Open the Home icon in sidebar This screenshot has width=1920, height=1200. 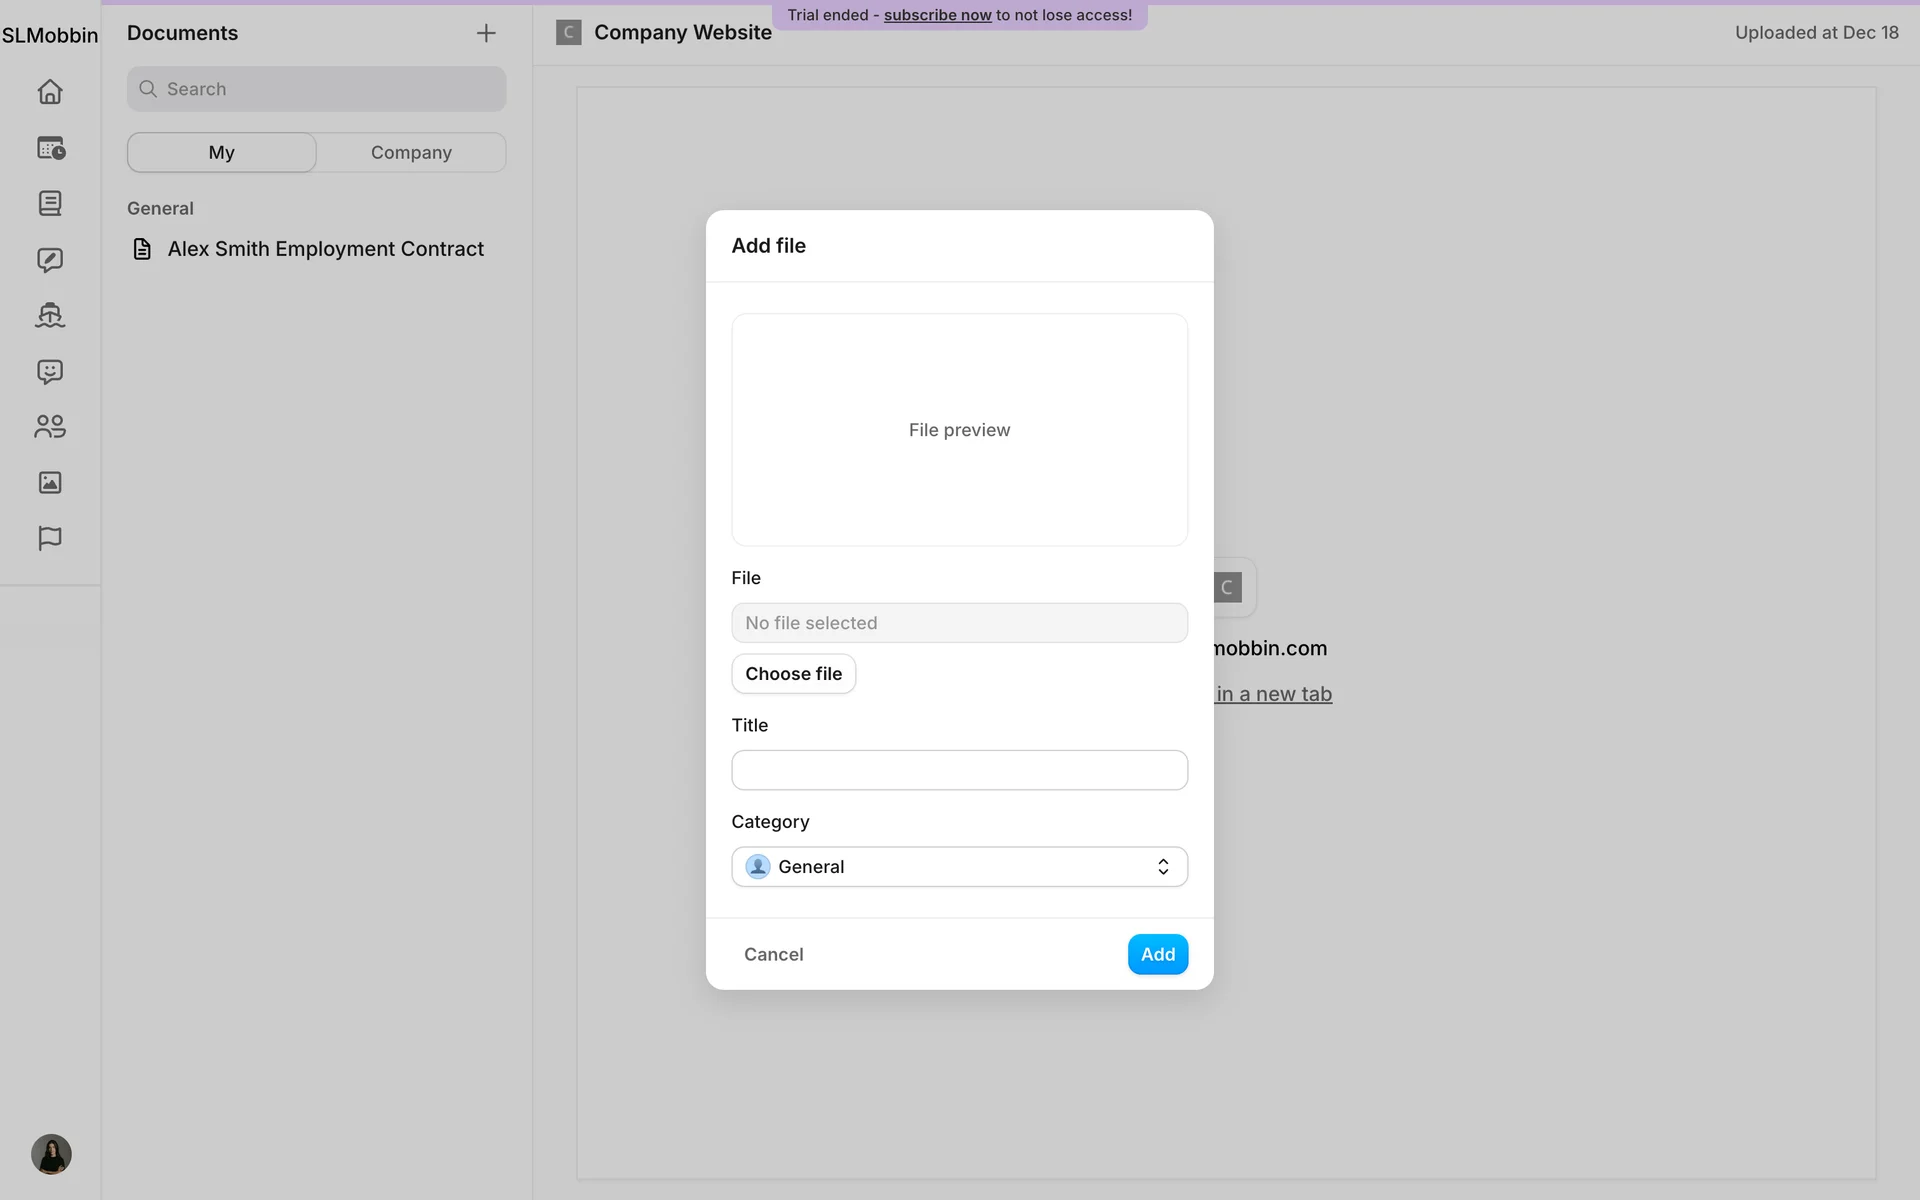pyautogui.click(x=50, y=92)
